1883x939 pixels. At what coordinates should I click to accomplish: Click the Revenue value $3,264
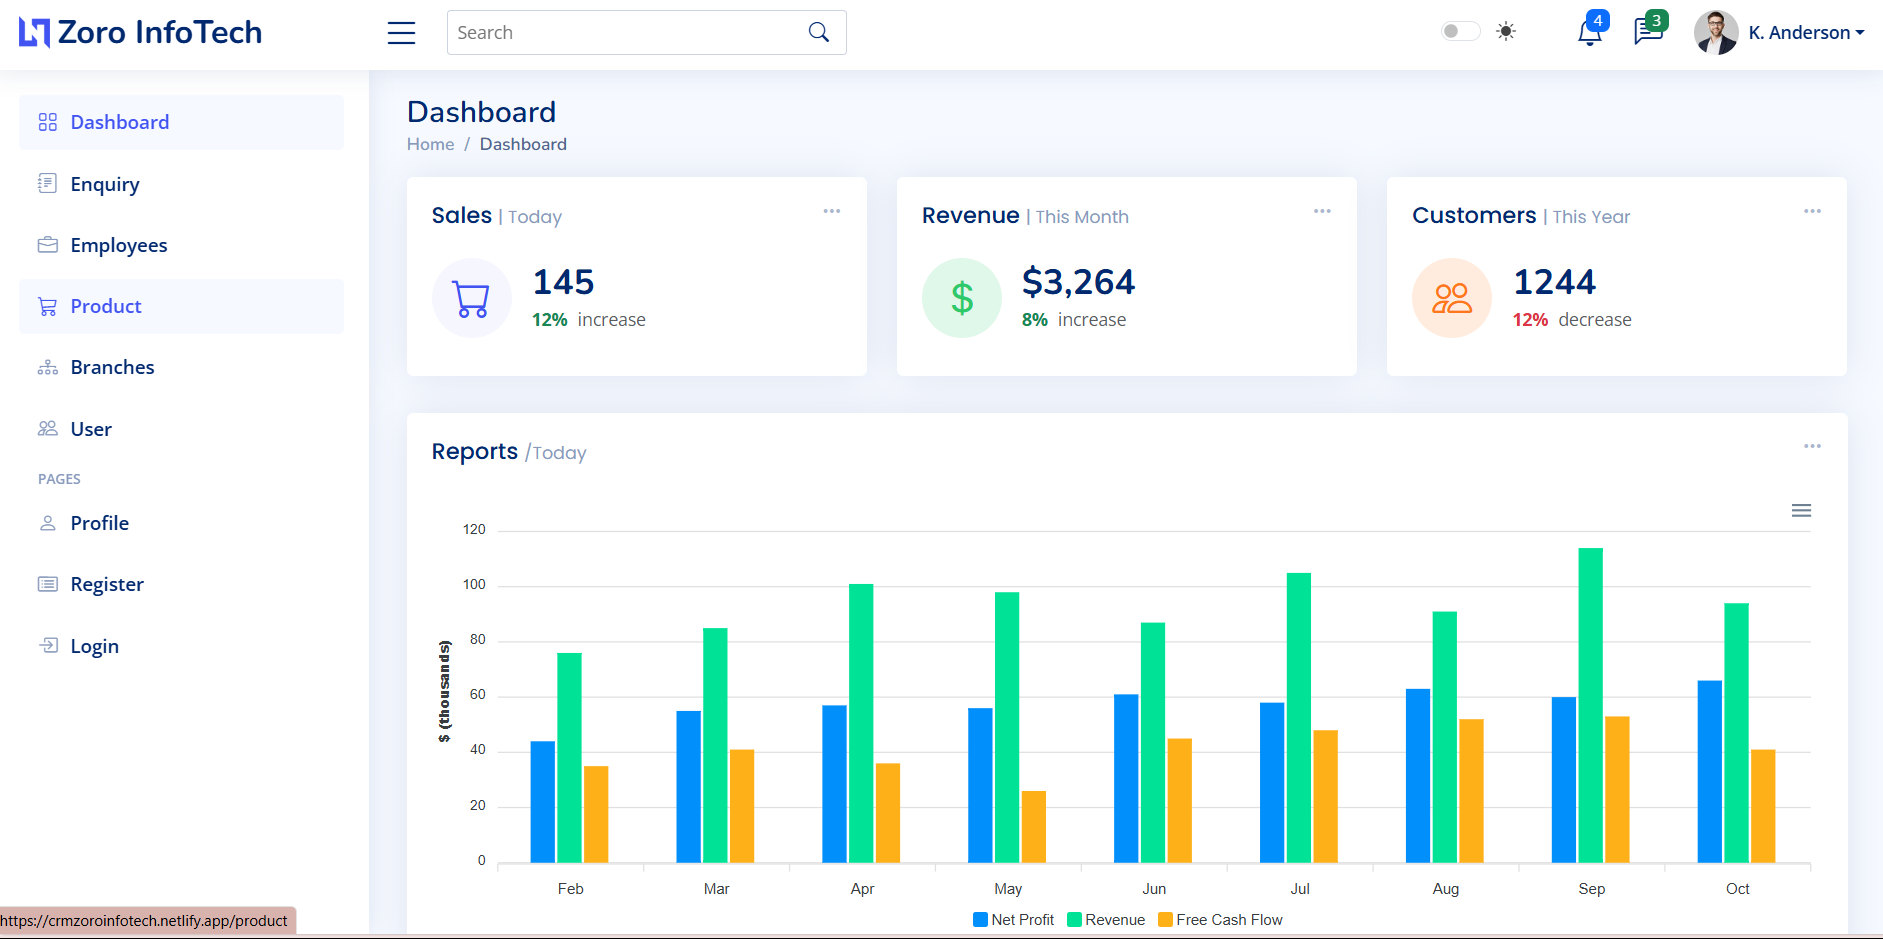pyautogui.click(x=1078, y=282)
